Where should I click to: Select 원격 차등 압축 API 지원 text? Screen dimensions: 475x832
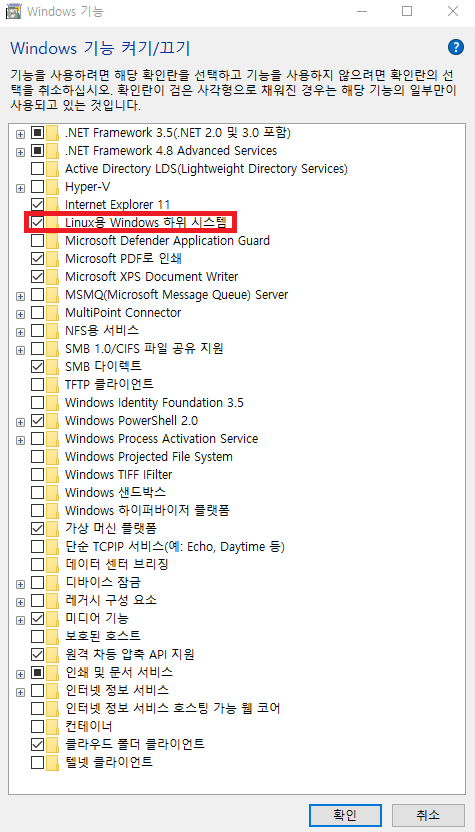coord(129,654)
